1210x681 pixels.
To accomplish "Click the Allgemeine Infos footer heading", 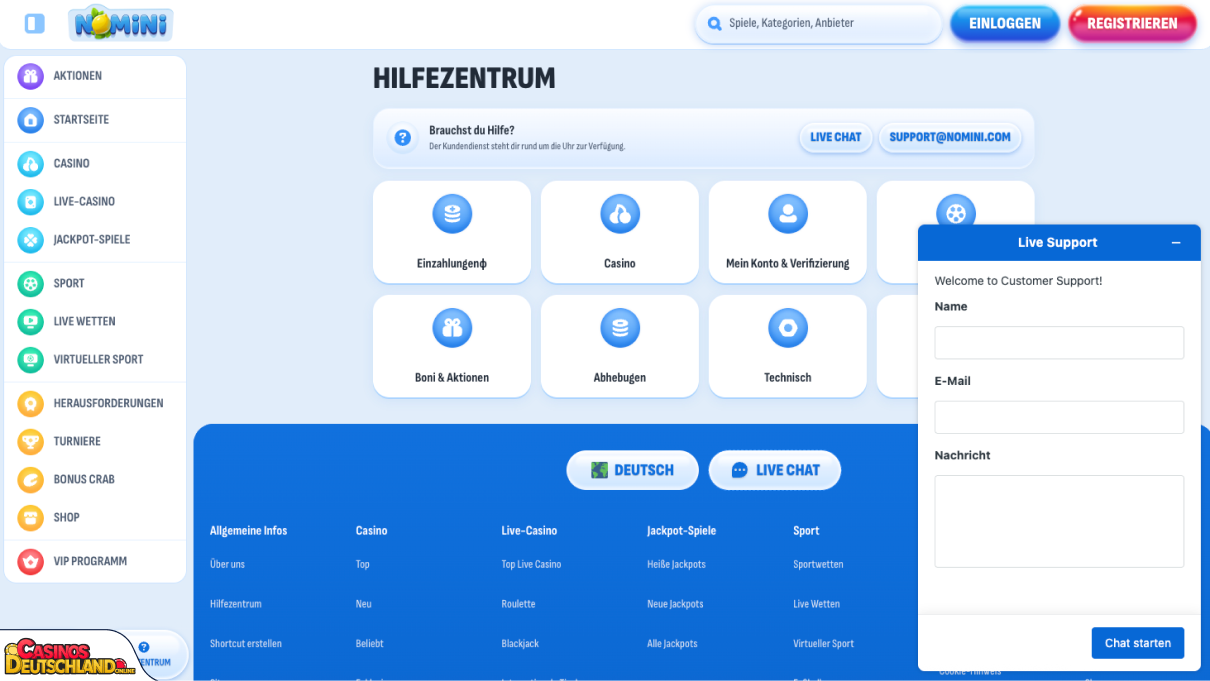I will pyautogui.click(x=248, y=531).
